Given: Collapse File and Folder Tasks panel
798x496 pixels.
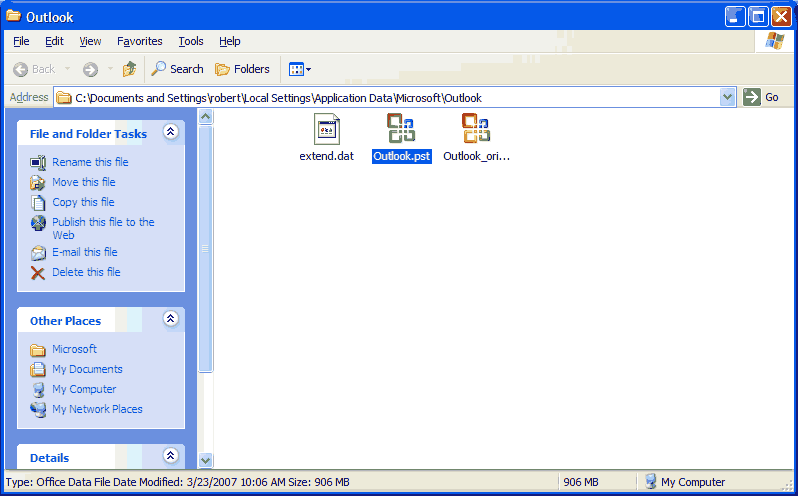Looking at the screenshot, I should pyautogui.click(x=170, y=132).
